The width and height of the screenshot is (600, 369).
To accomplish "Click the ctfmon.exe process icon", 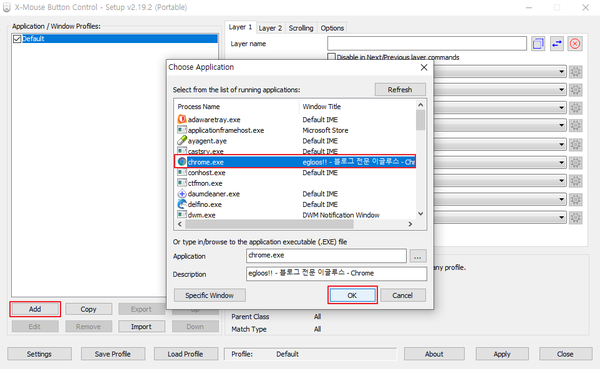I will (x=182, y=183).
